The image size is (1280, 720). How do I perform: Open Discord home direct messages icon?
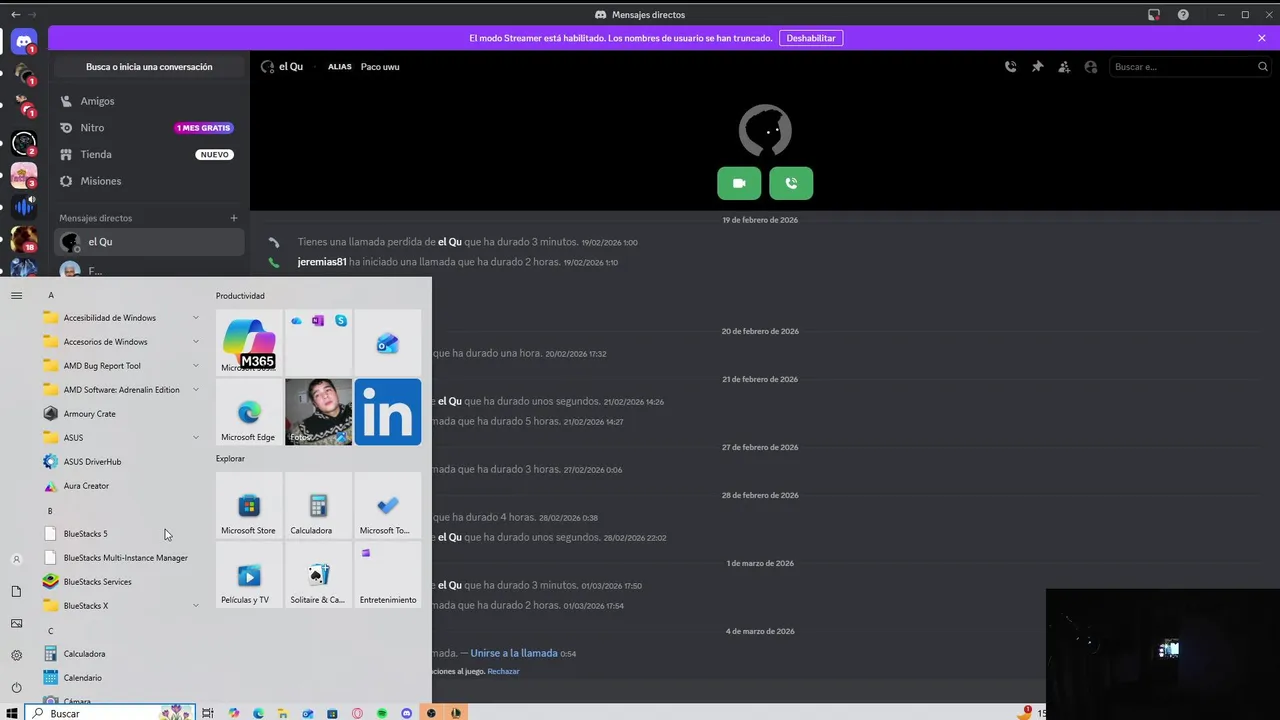[24, 42]
